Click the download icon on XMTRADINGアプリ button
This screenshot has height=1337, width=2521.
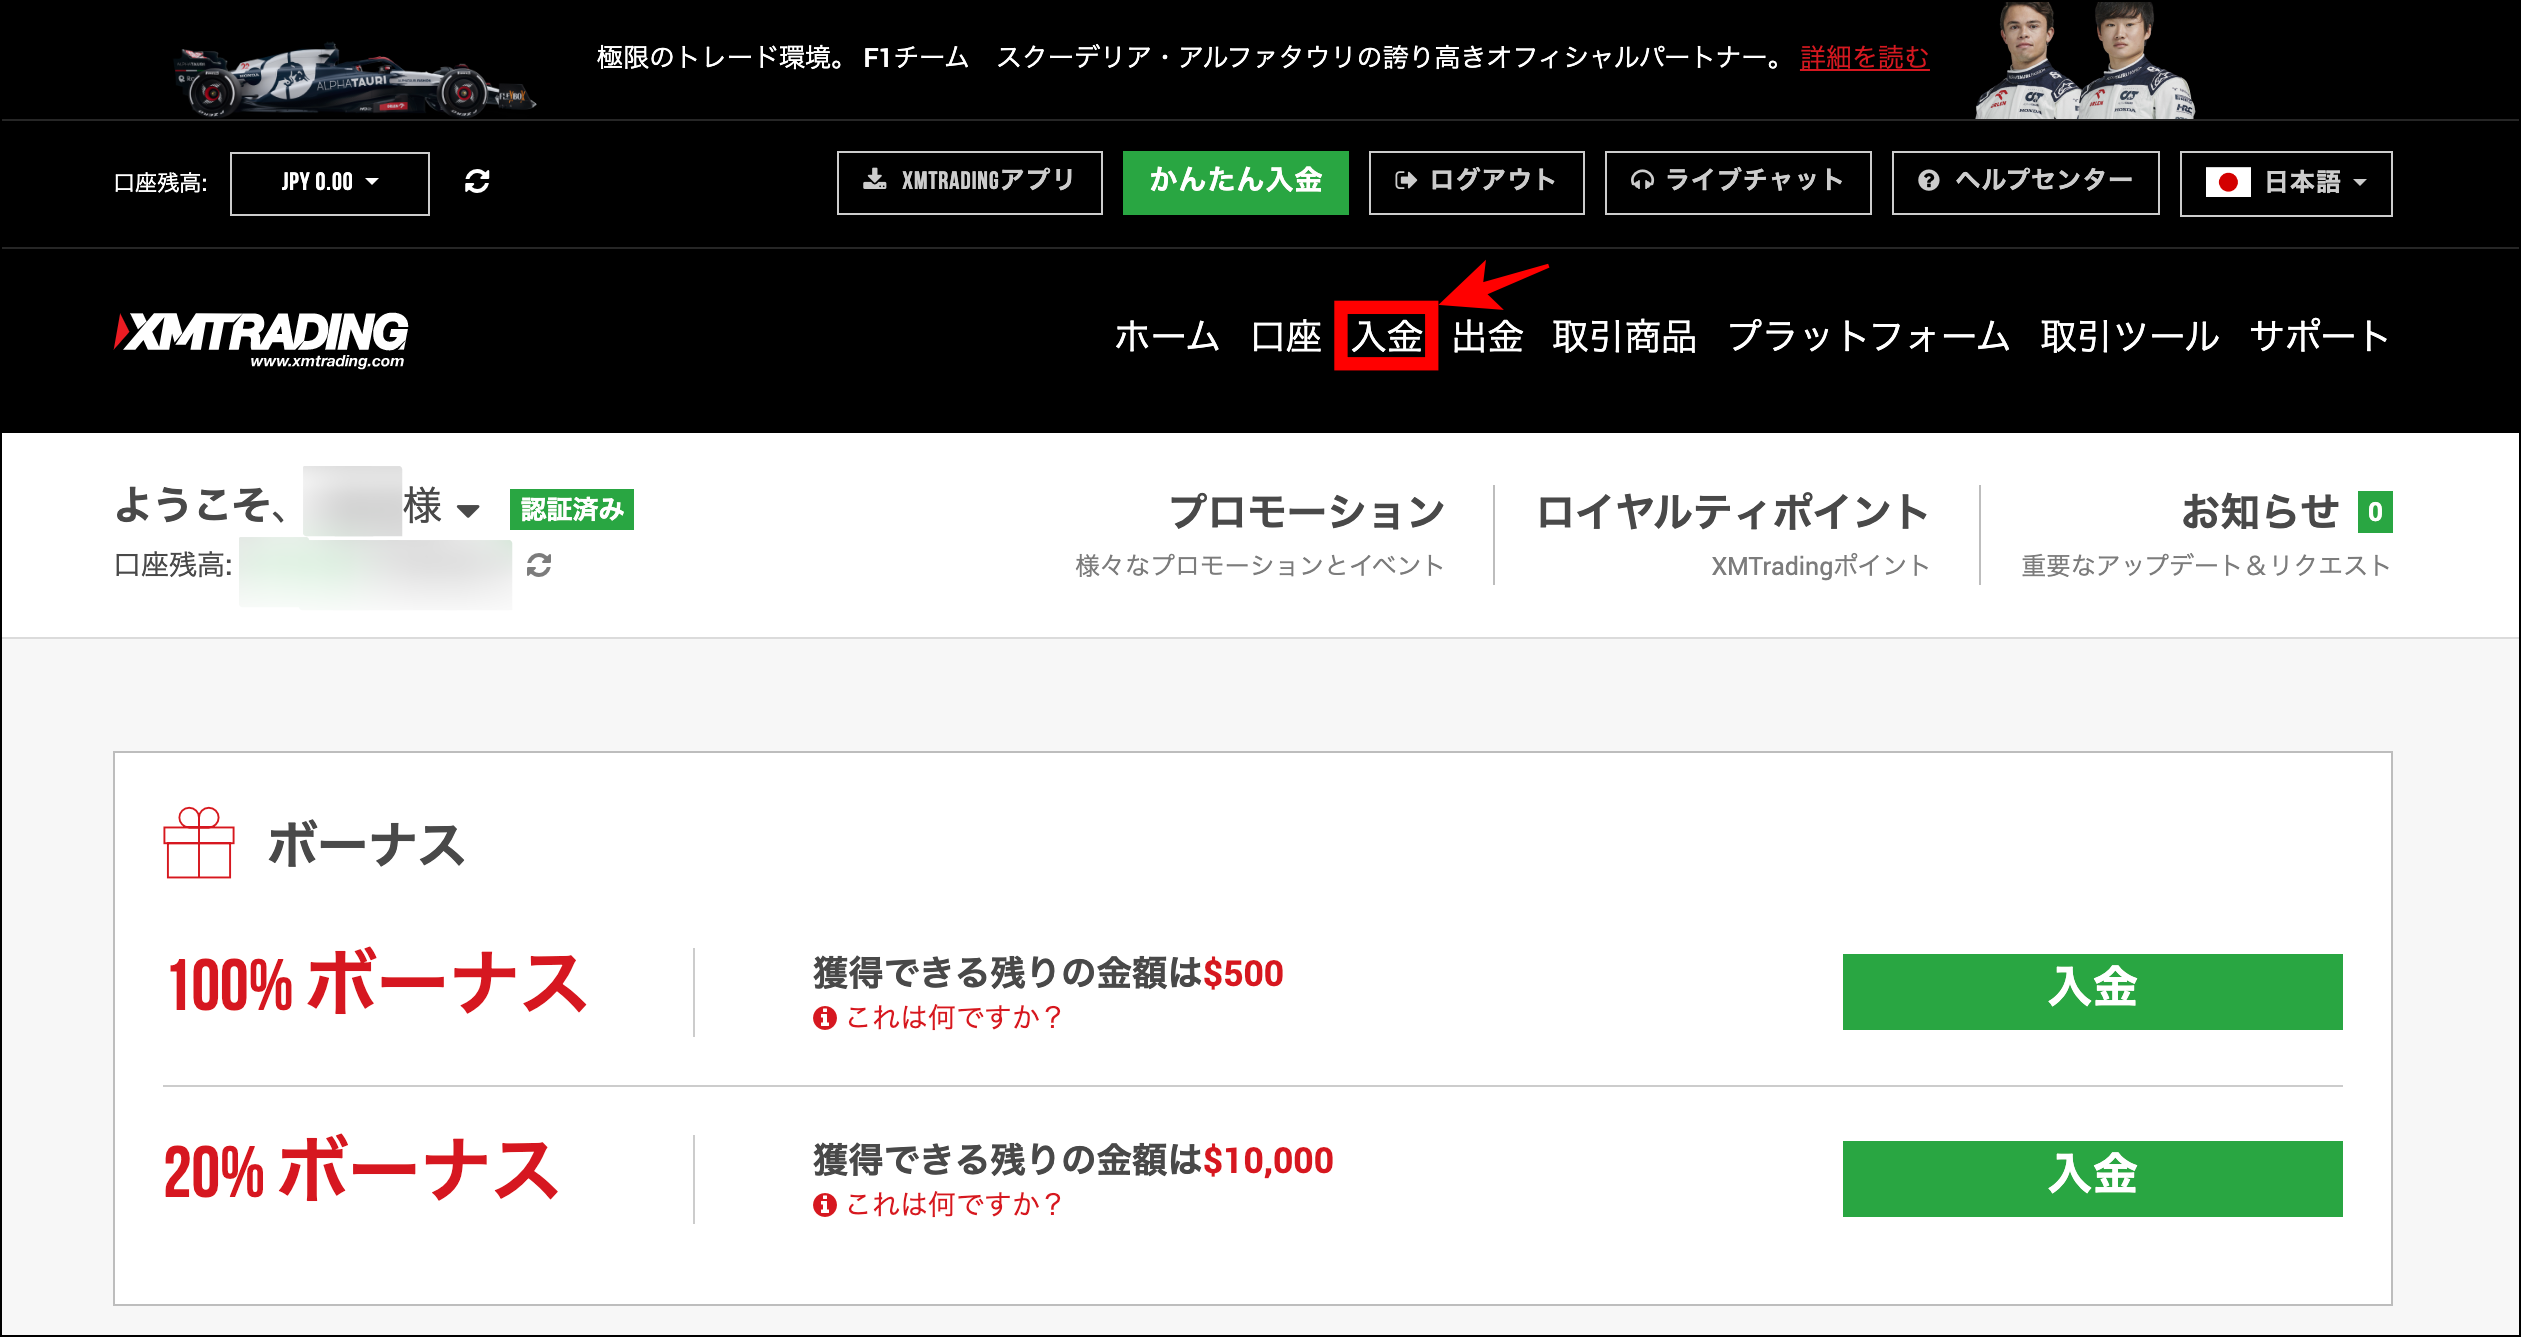(874, 180)
